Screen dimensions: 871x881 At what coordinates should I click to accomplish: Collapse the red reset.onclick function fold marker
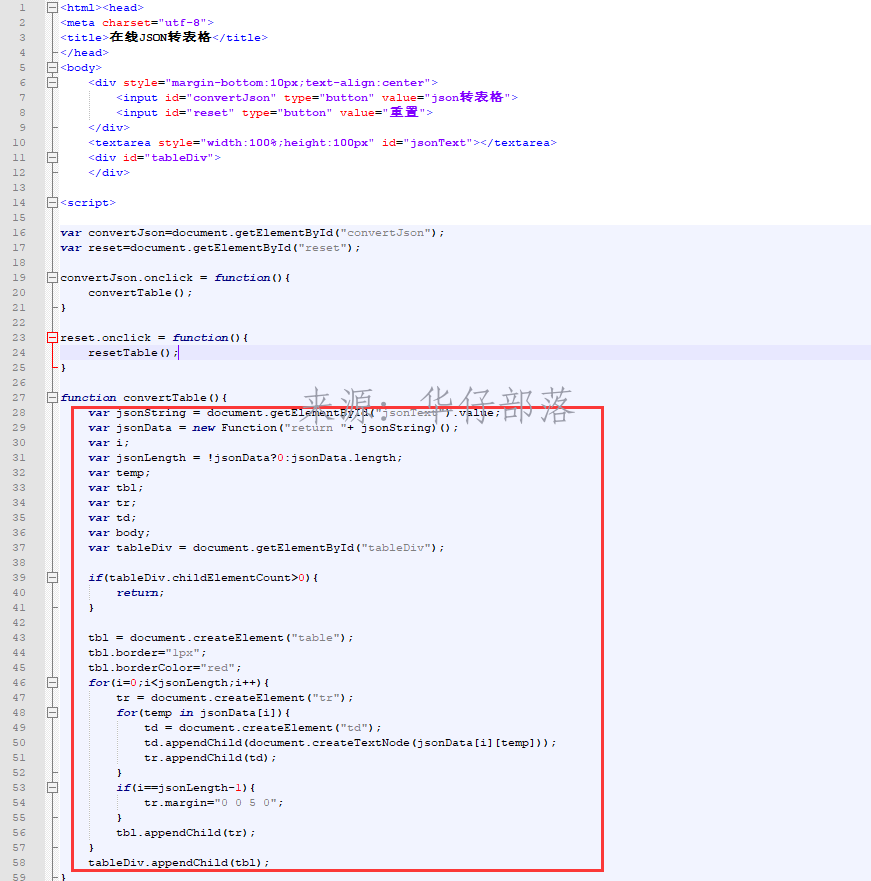tap(52, 338)
